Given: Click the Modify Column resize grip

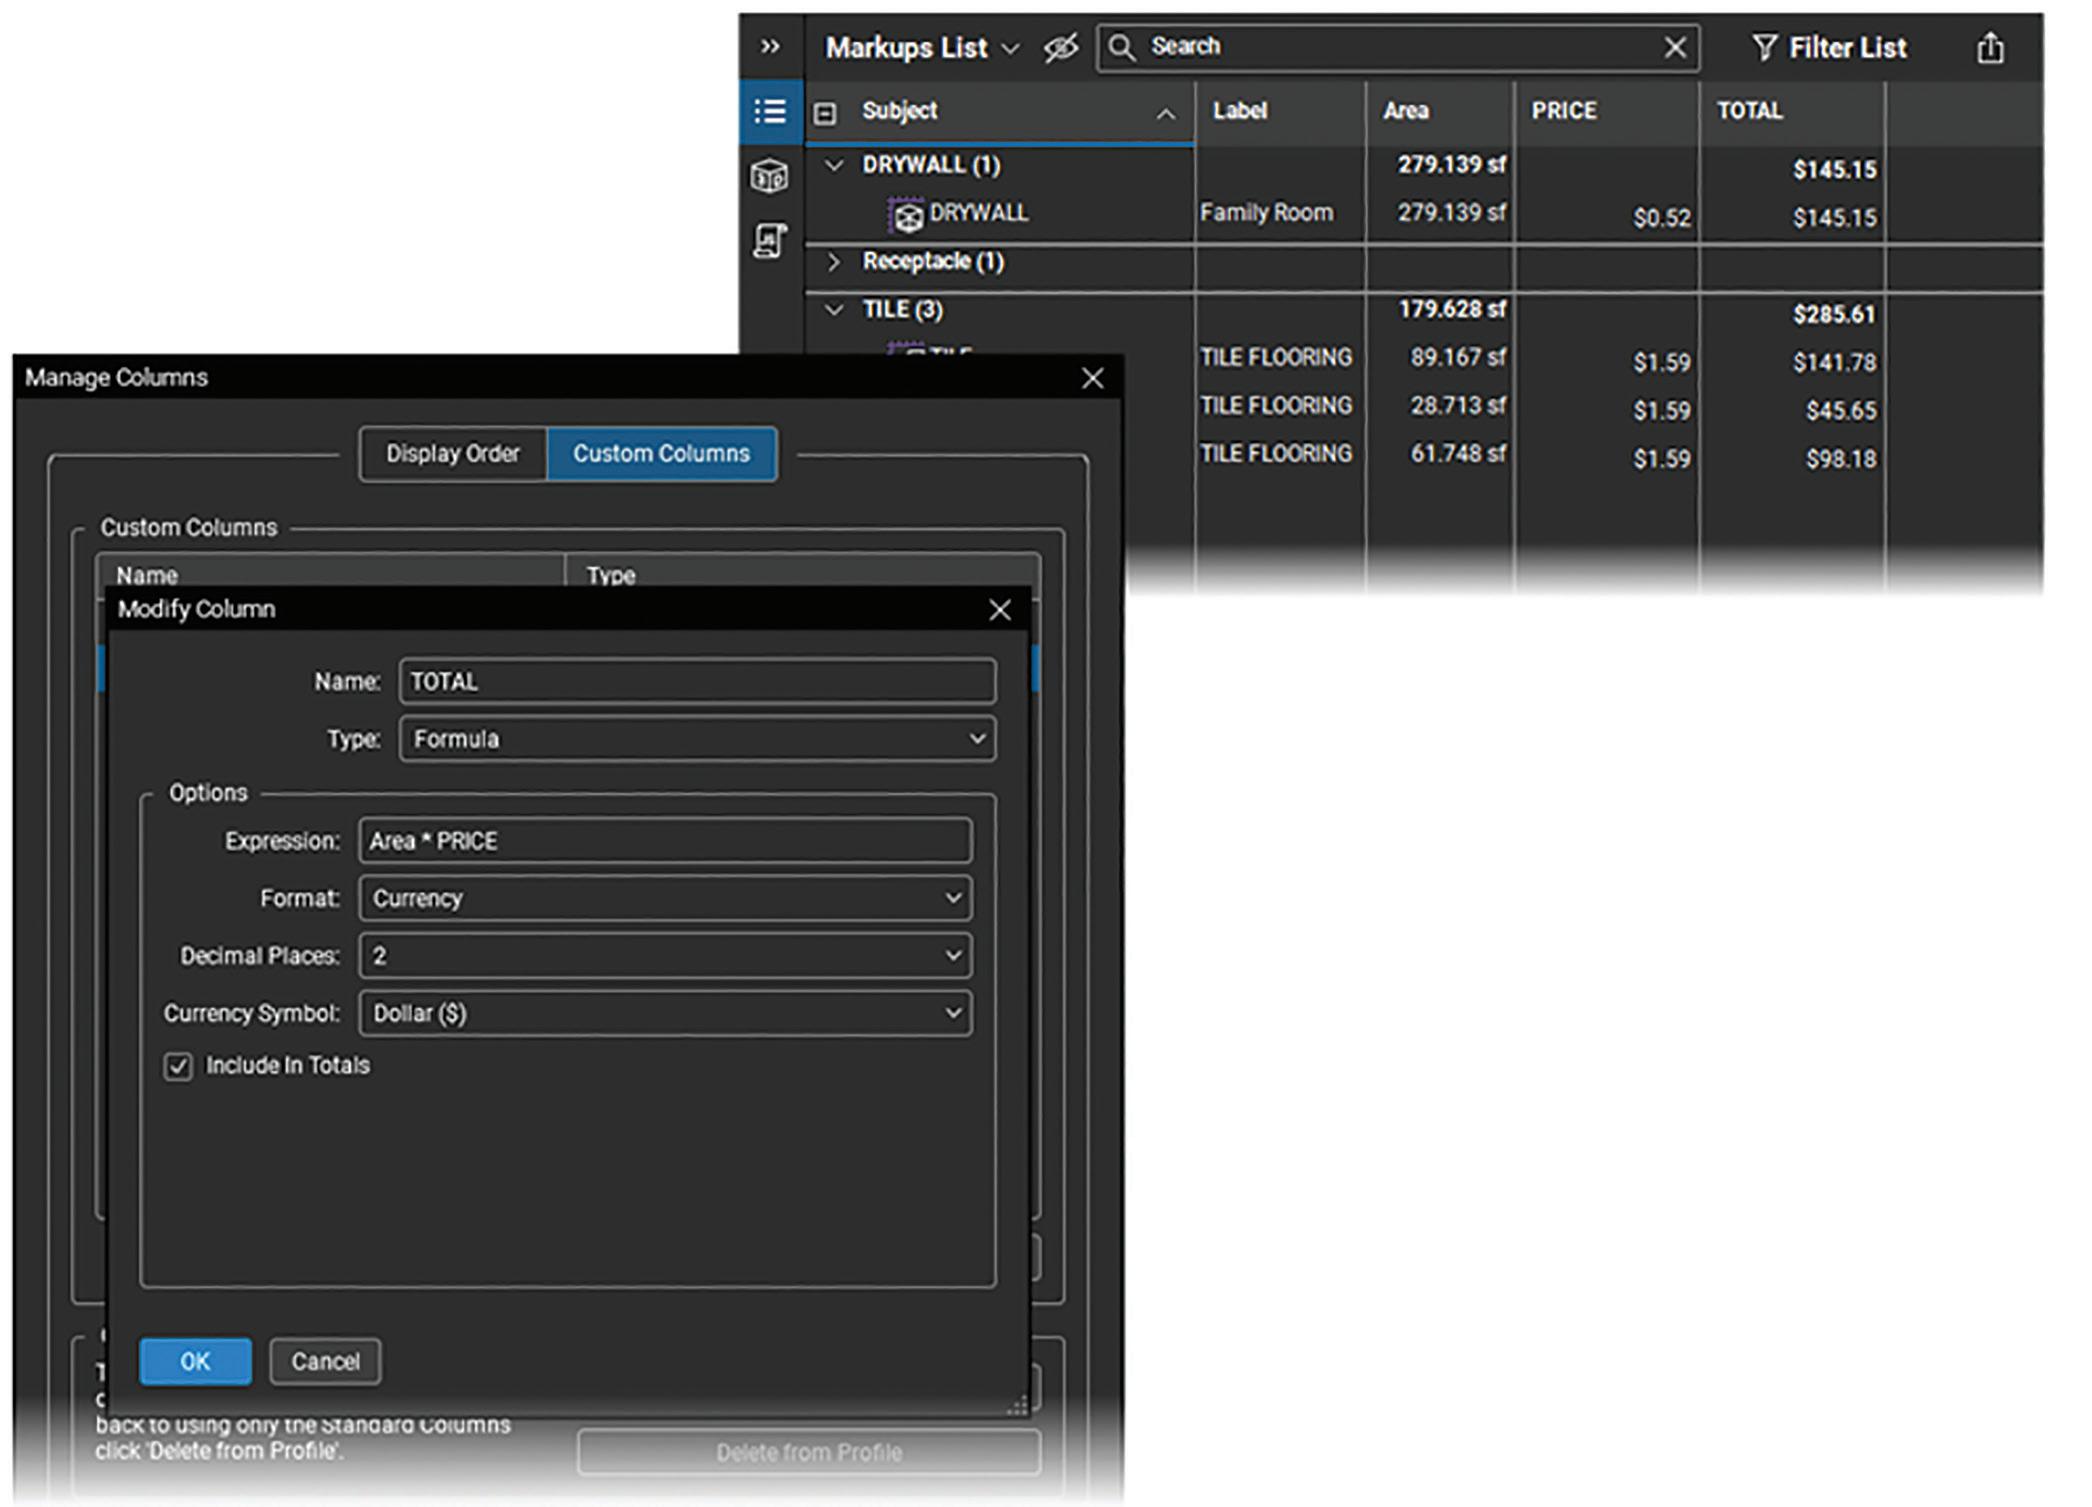Looking at the screenshot, I should 1017,1405.
